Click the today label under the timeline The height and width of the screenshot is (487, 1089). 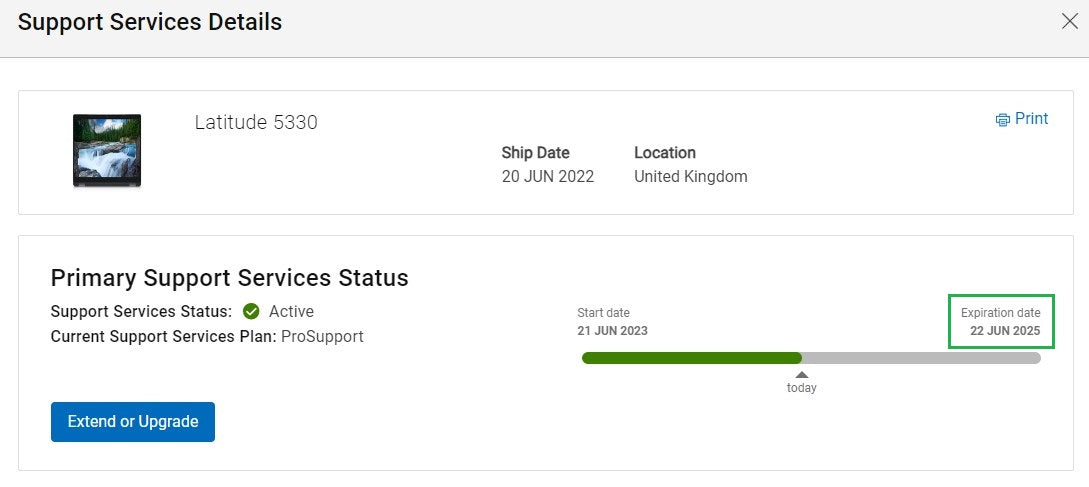(801, 388)
